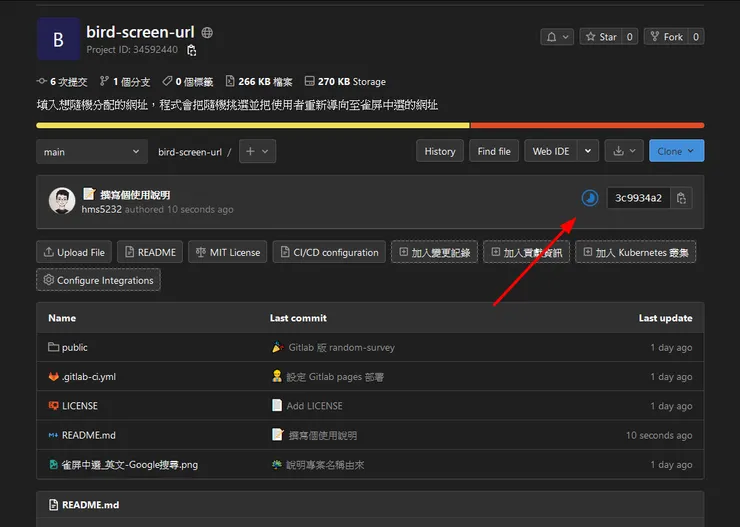740x527 pixels.
Task: Click the 266 KB files link
Action: pos(259,82)
